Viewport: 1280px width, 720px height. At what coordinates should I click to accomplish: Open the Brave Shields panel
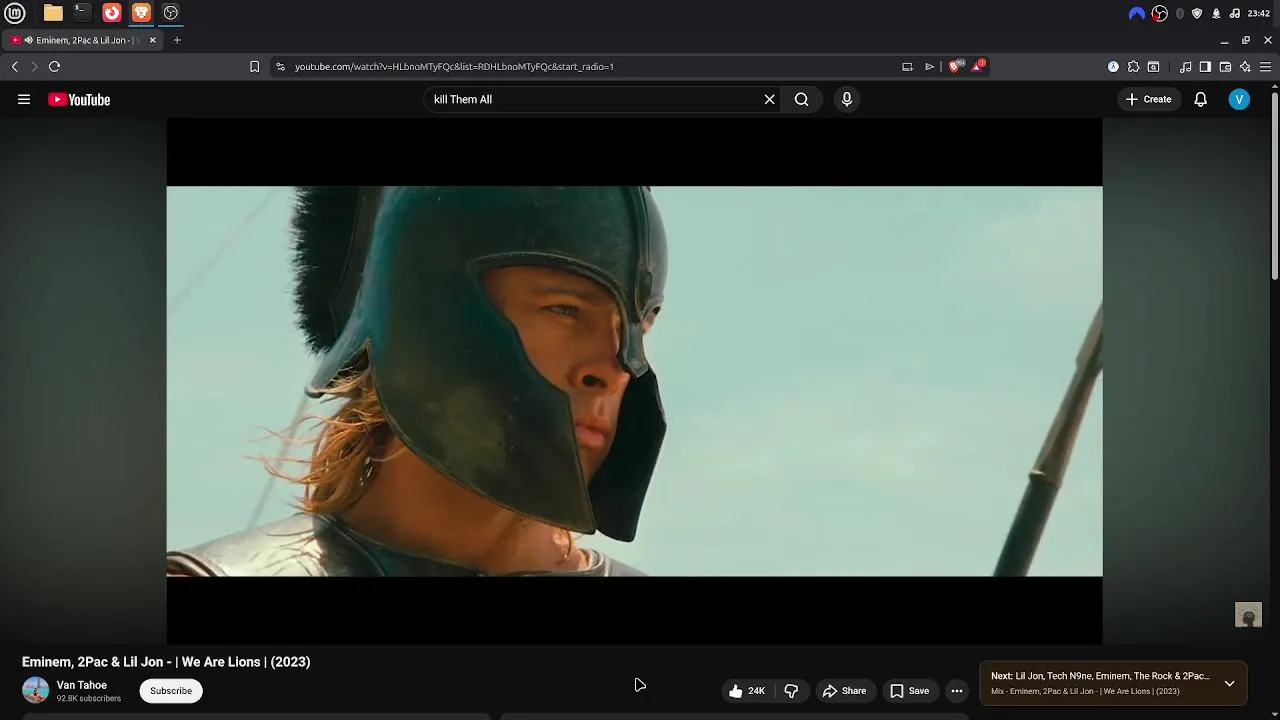point(955,66)
